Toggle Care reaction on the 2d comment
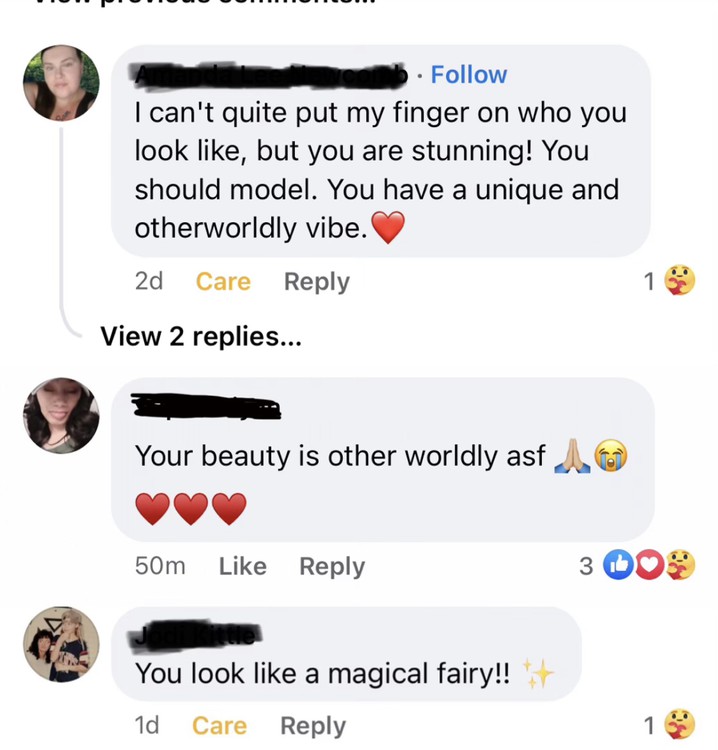 (x=223, y=282)
